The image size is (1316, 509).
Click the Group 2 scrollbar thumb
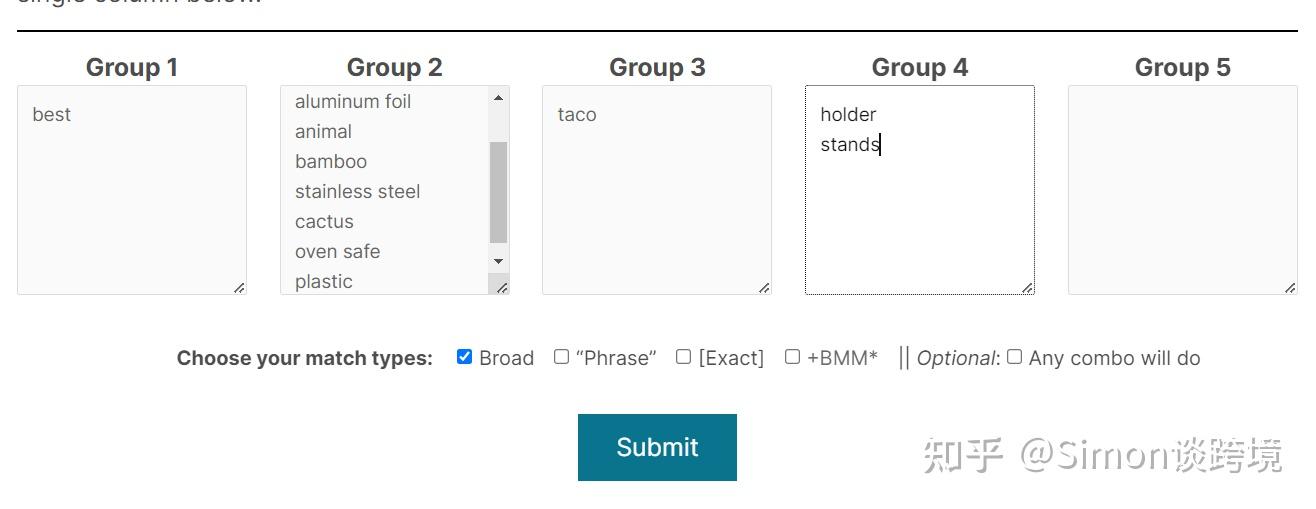click(498, 192)
